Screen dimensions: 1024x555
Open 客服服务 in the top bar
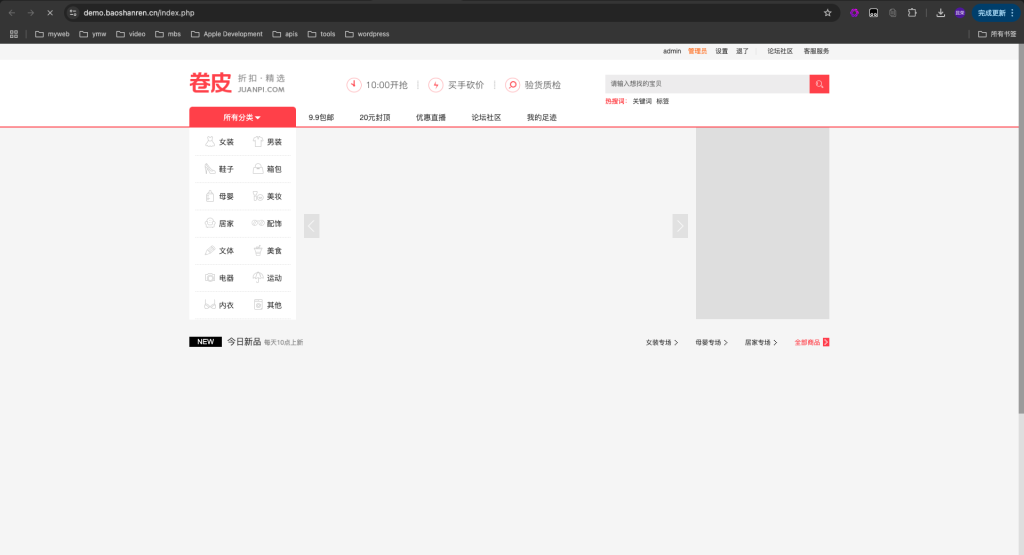pos(816,51)
